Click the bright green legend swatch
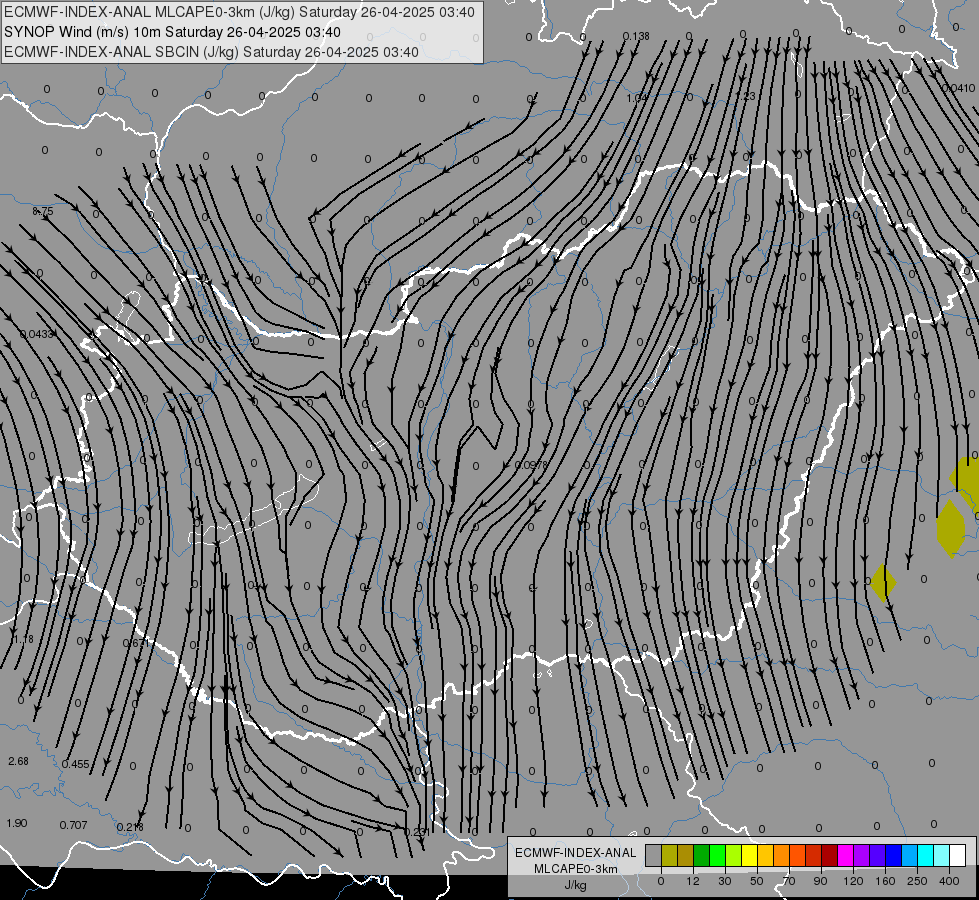This screenshot has width=979, height=900. pos(717,855)
